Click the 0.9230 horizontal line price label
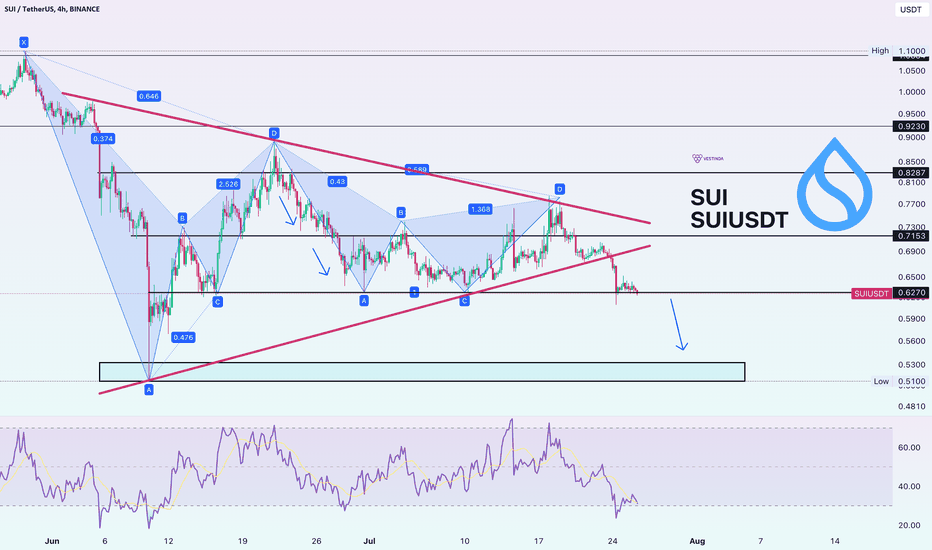932x550 pixels. click(911, 127)
